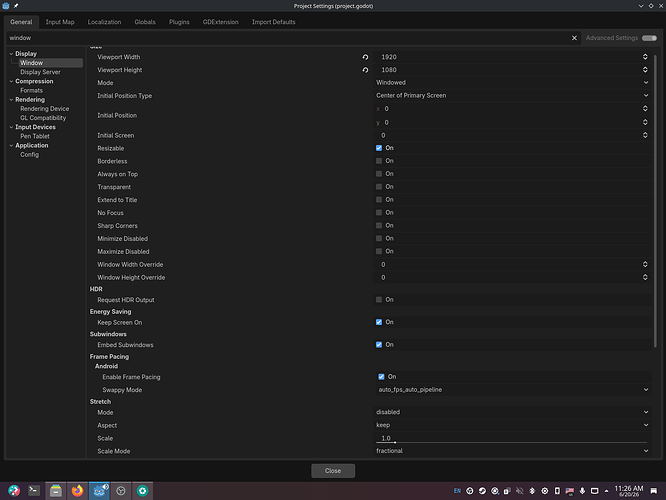Image resolution: width=666 pixels, height=500 pixels.
Task: Click the settings search field
Action: click(x=292, y=38)
